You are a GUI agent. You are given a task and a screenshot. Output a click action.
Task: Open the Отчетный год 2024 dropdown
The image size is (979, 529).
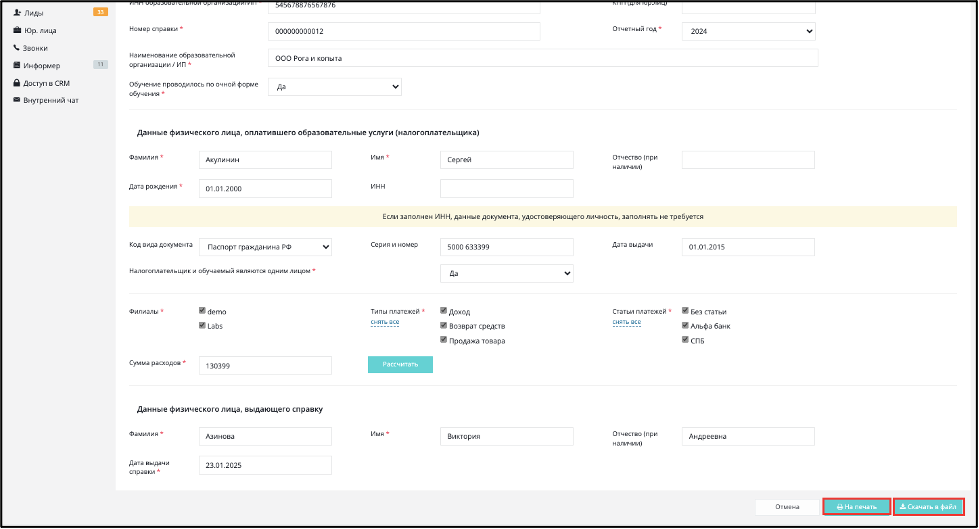pyautogui.click(x=749, y=31)
